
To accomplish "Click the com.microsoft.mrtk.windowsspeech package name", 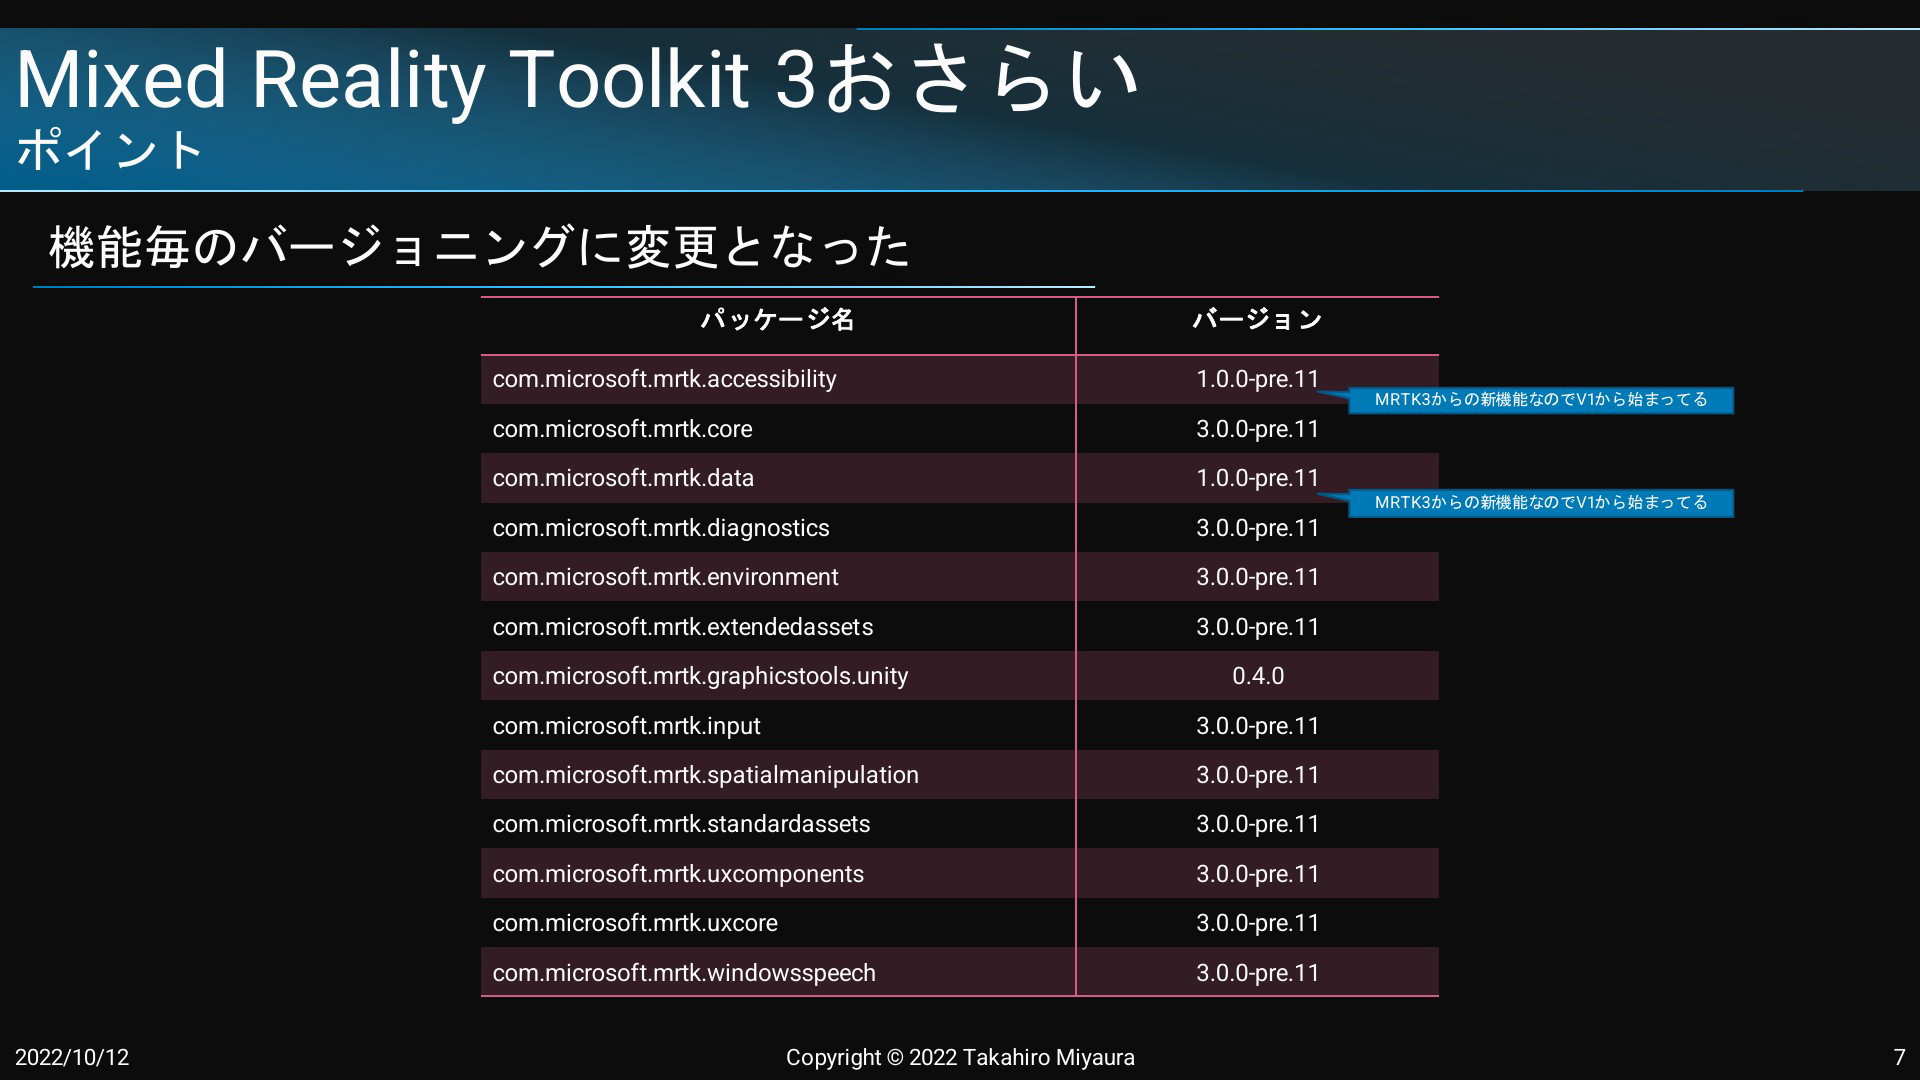I will click(684, 973).
